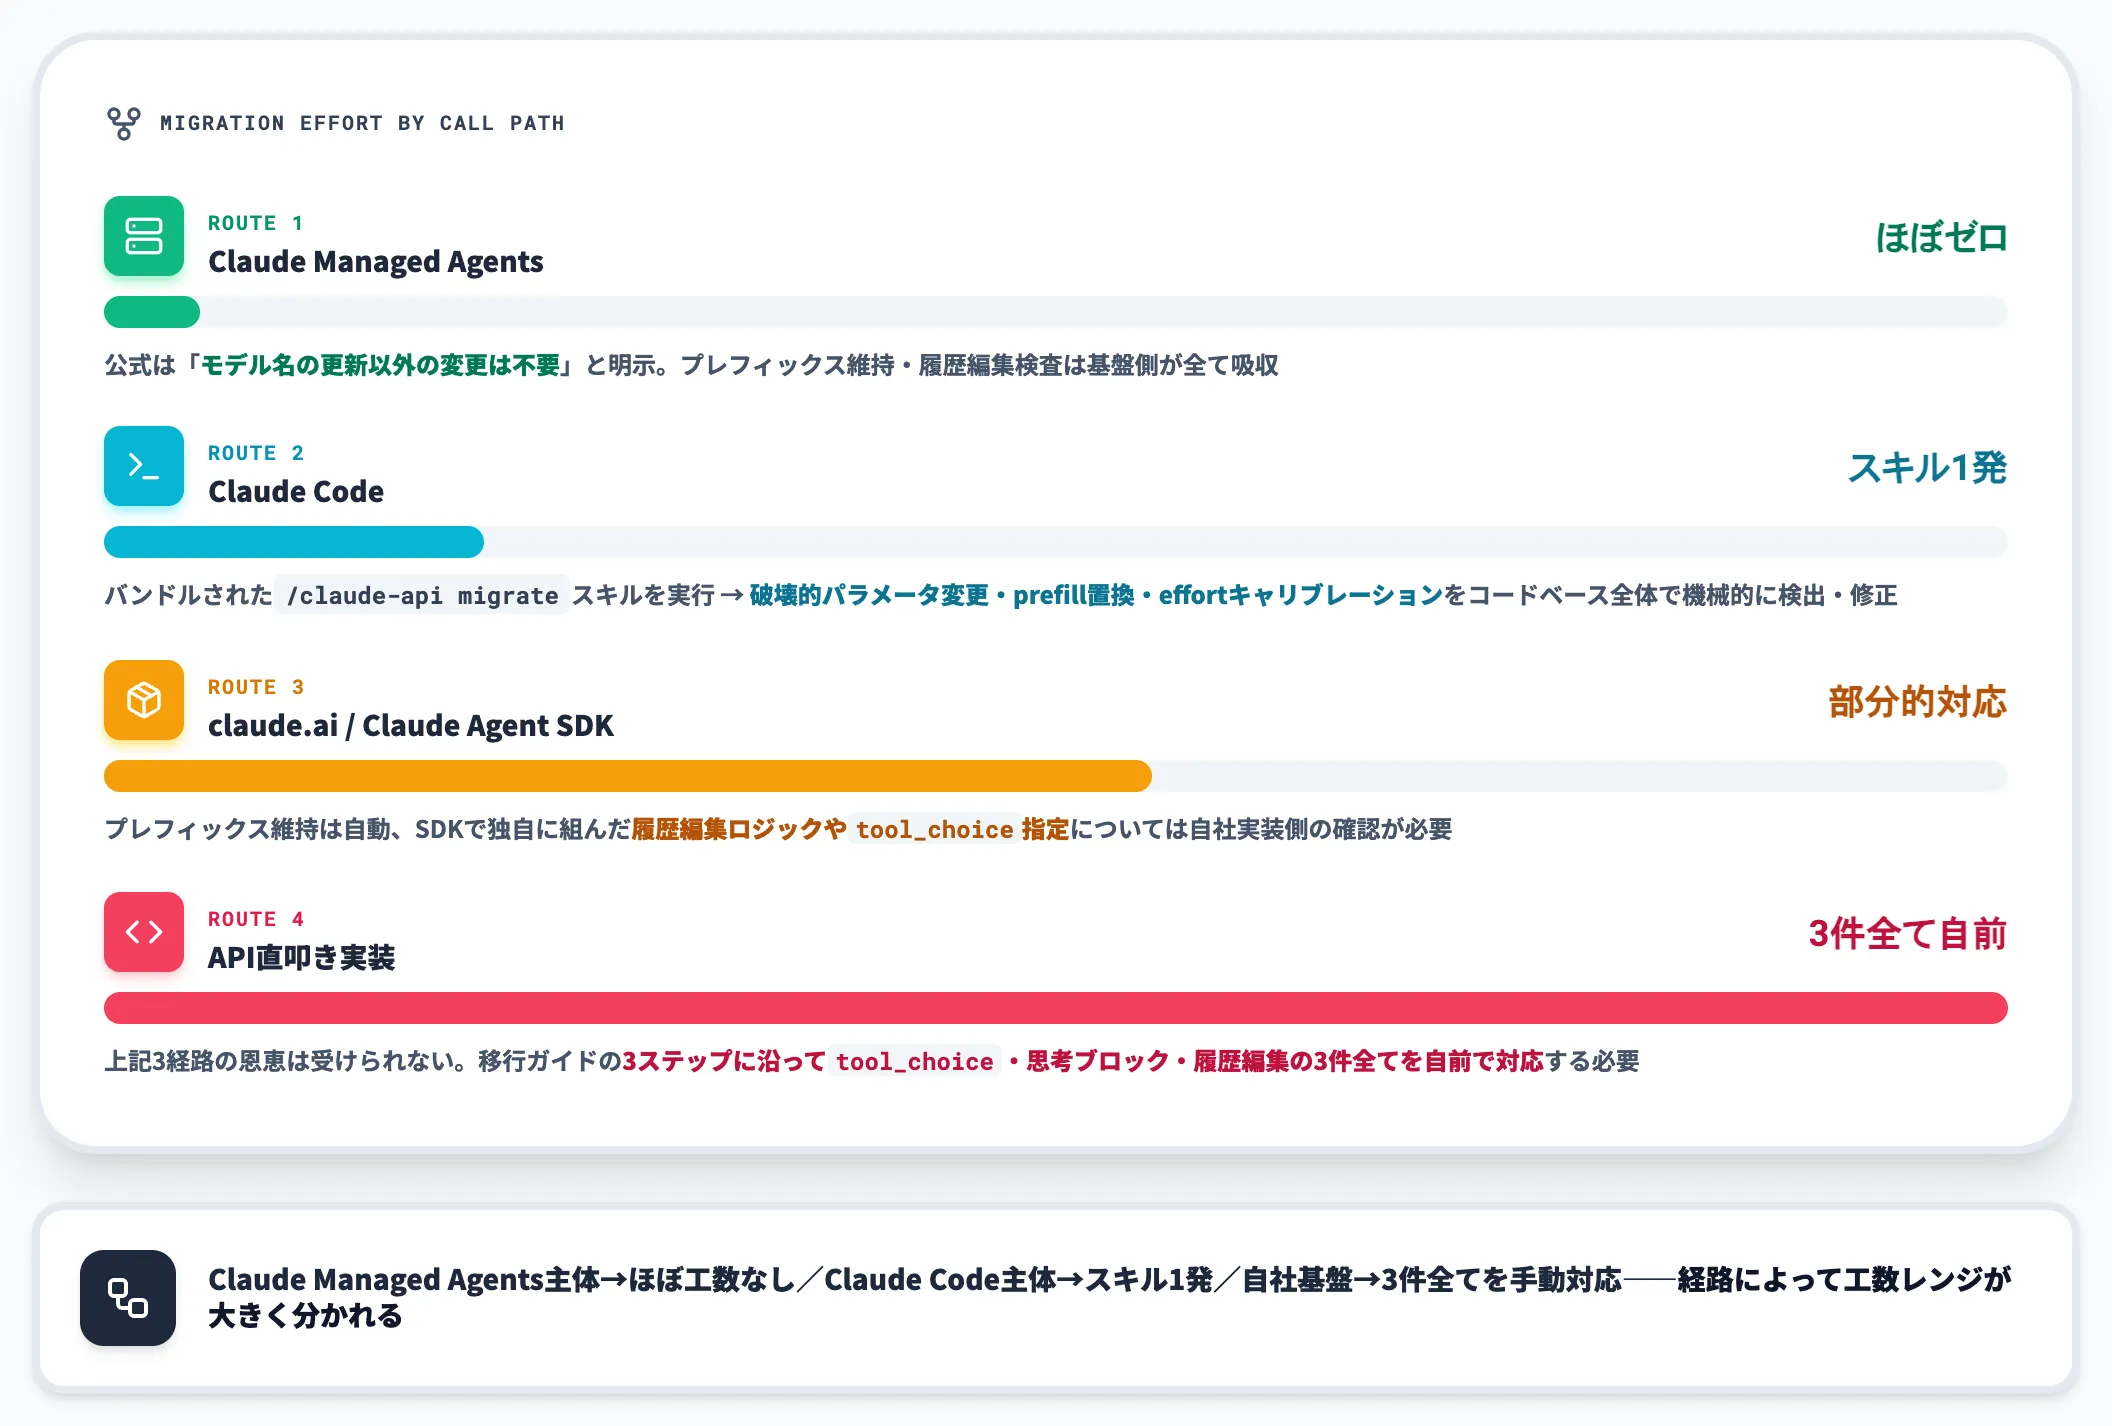Image resolution: width=2112 pixels, height=1426 pixels.
Task: Click the red code brackets icon for Route 4
Action: pos(144,932)
